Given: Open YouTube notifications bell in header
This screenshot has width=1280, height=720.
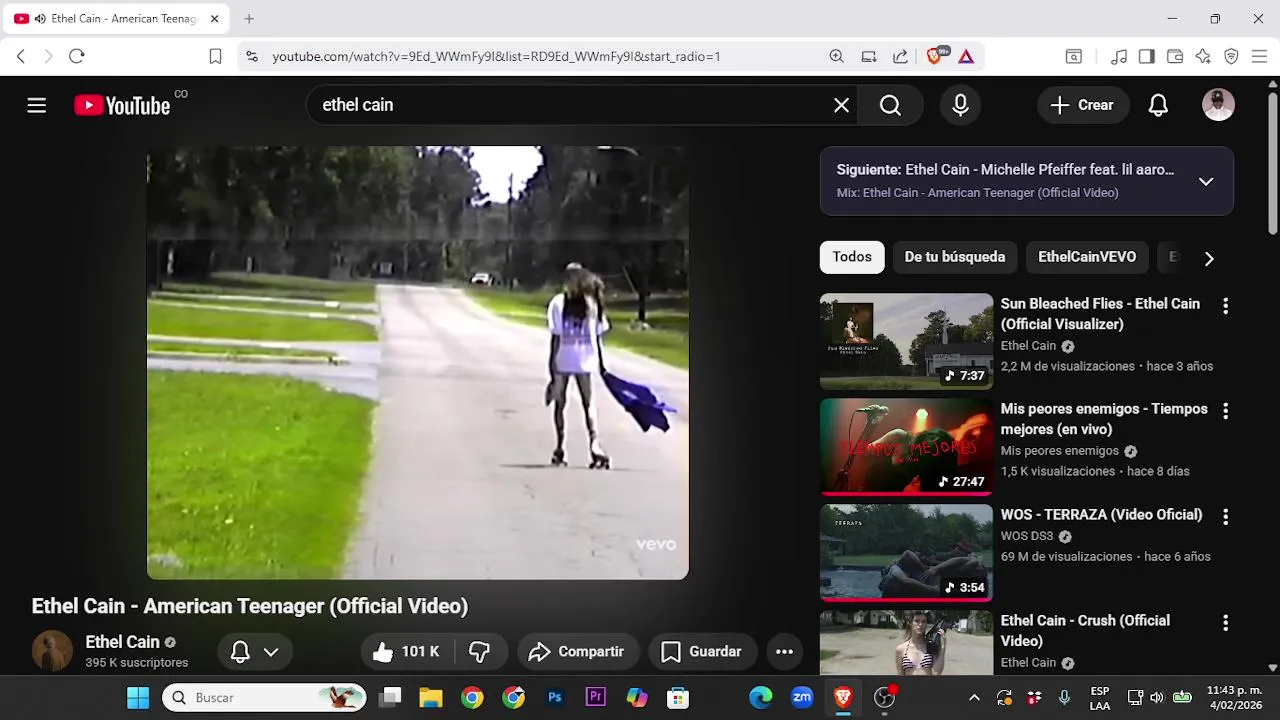Looking at the screenshot, I should (x=1158, y=105).
